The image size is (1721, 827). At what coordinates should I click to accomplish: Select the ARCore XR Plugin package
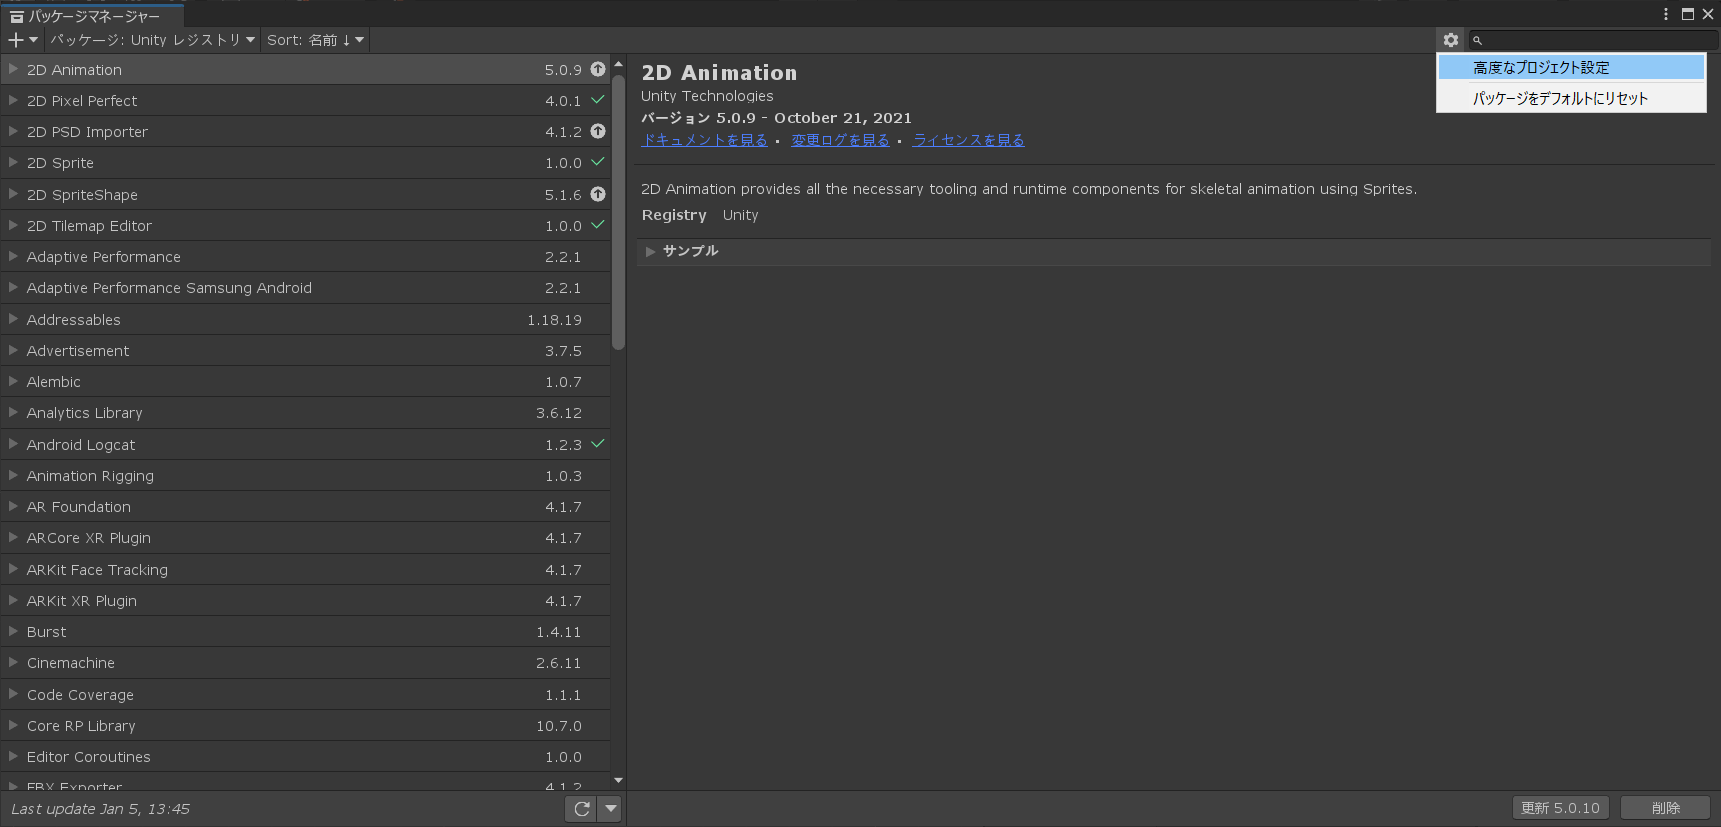[305, 537]
